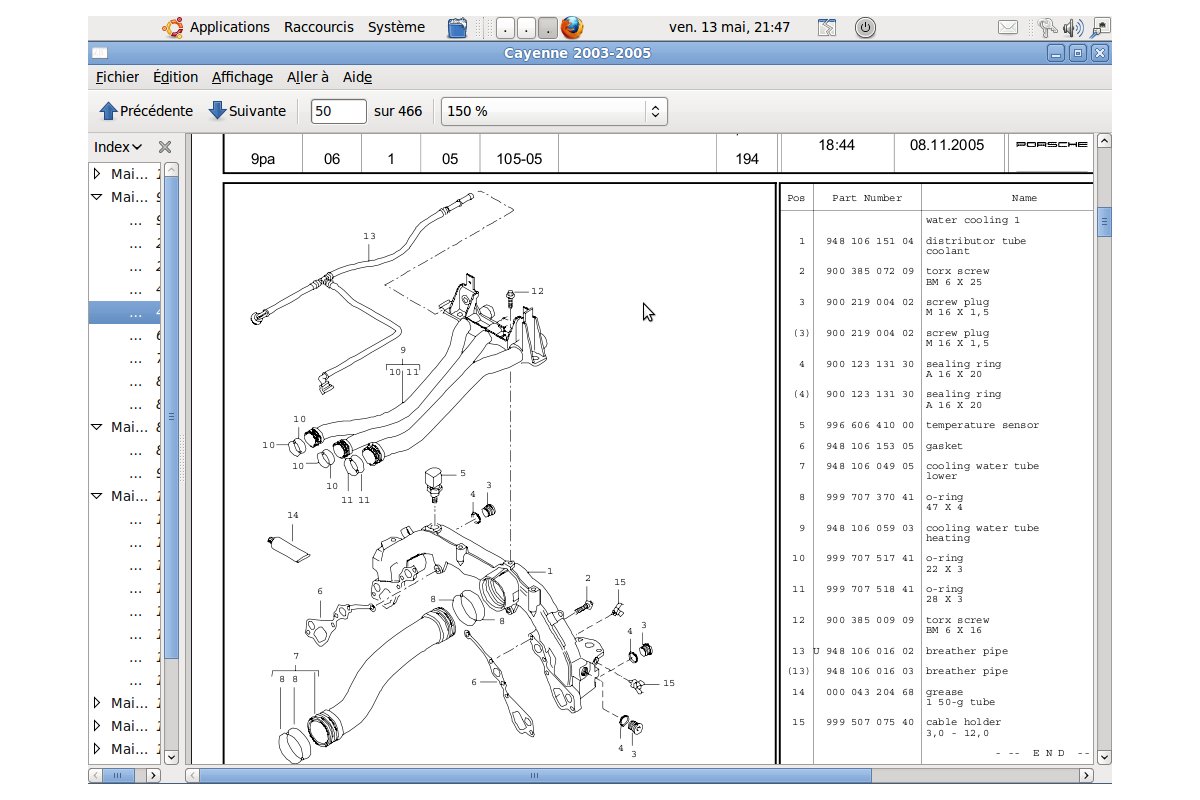Launch Firefox from the top panel
The height and width of the screenshot is (800, 1200).
(x=572, y=27)
